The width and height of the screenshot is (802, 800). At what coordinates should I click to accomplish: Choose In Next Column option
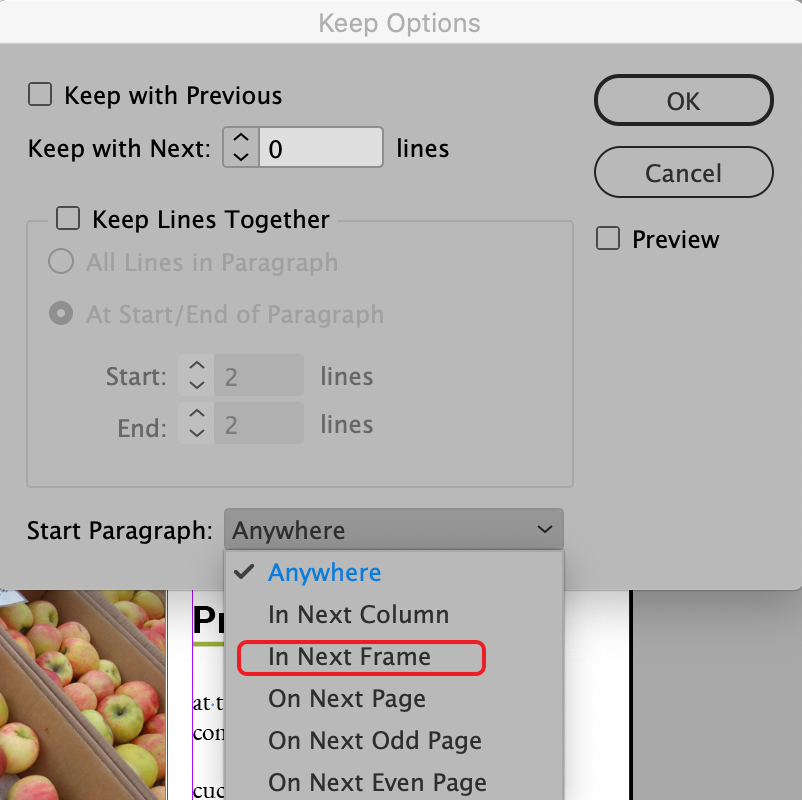click(x=358, y=615)
